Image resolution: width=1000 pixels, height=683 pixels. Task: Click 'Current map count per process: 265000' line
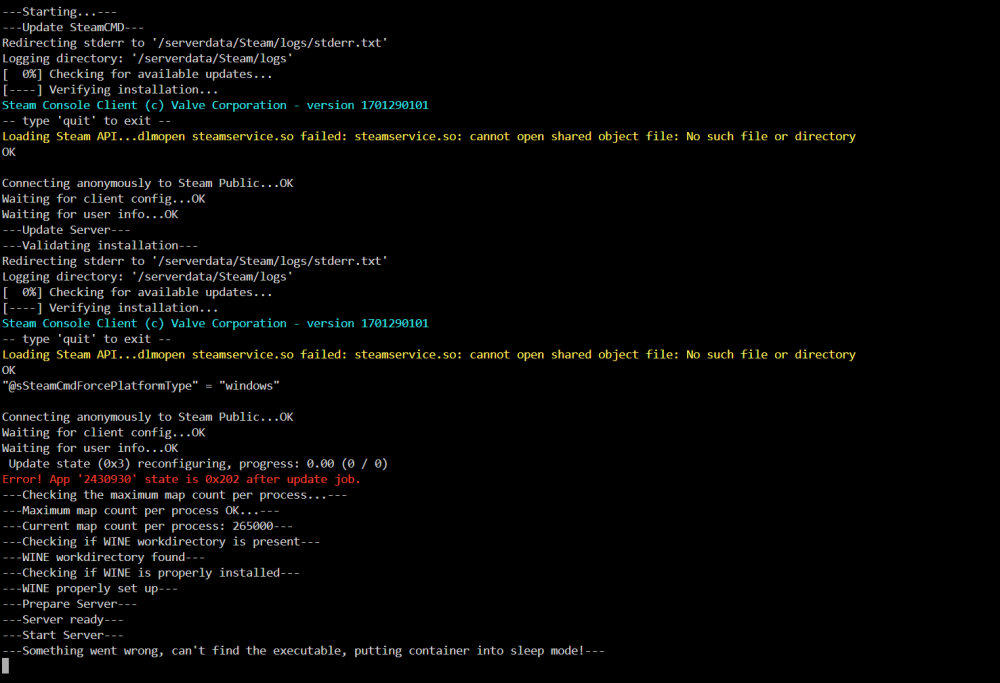(147, 526)
